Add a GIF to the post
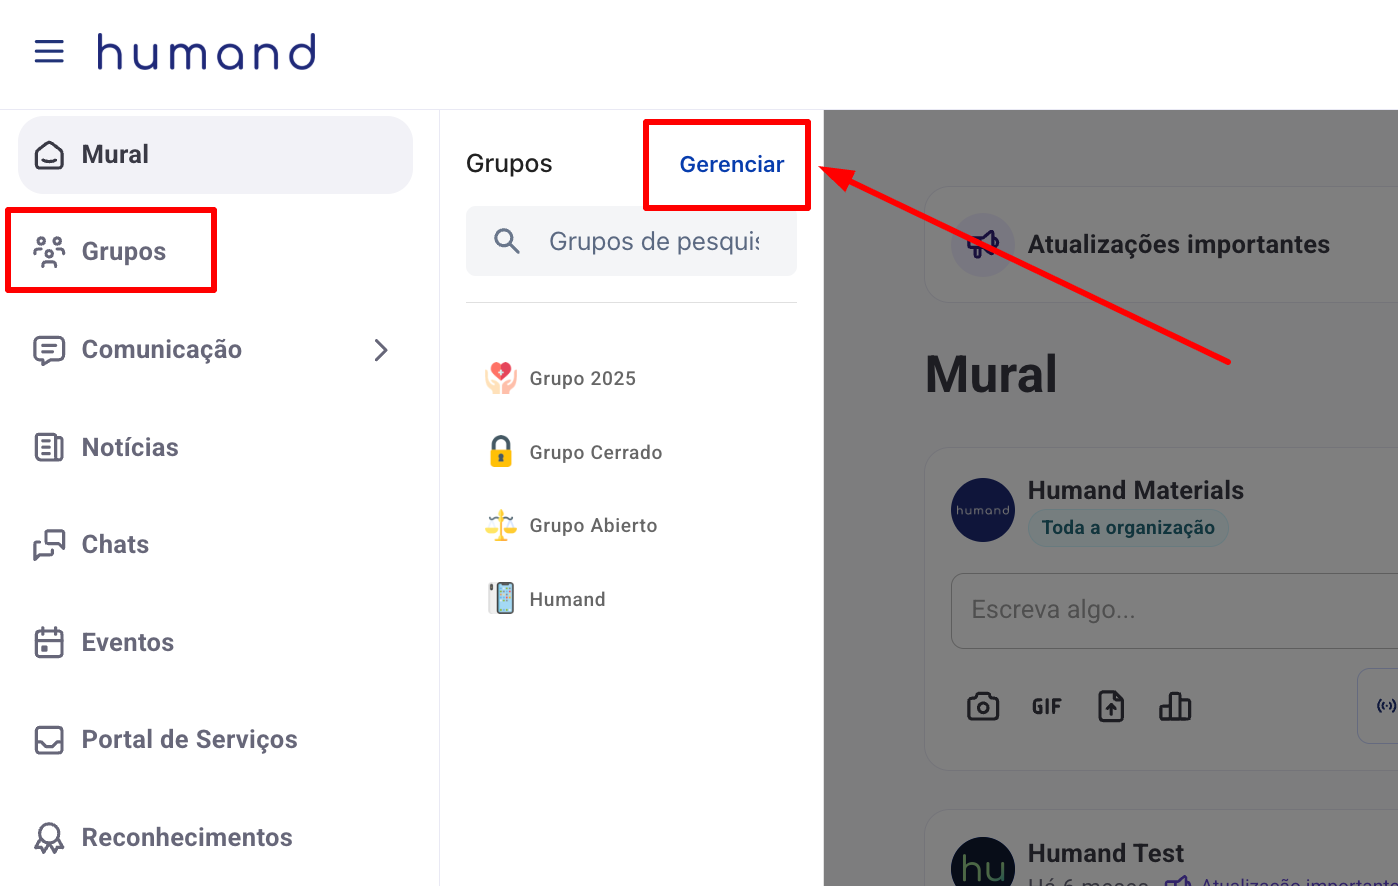This screenshot has width=1398, height=886. click(1047, 707)
